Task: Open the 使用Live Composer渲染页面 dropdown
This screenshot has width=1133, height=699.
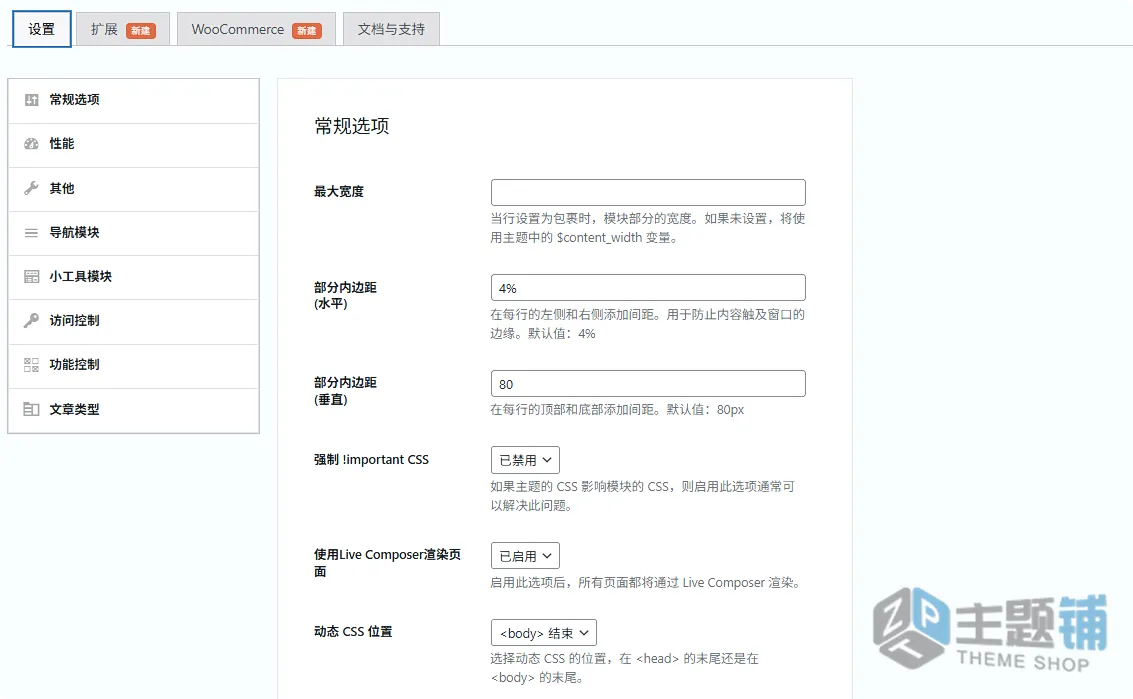Action: pyautogui.click(x=525, y=556)
